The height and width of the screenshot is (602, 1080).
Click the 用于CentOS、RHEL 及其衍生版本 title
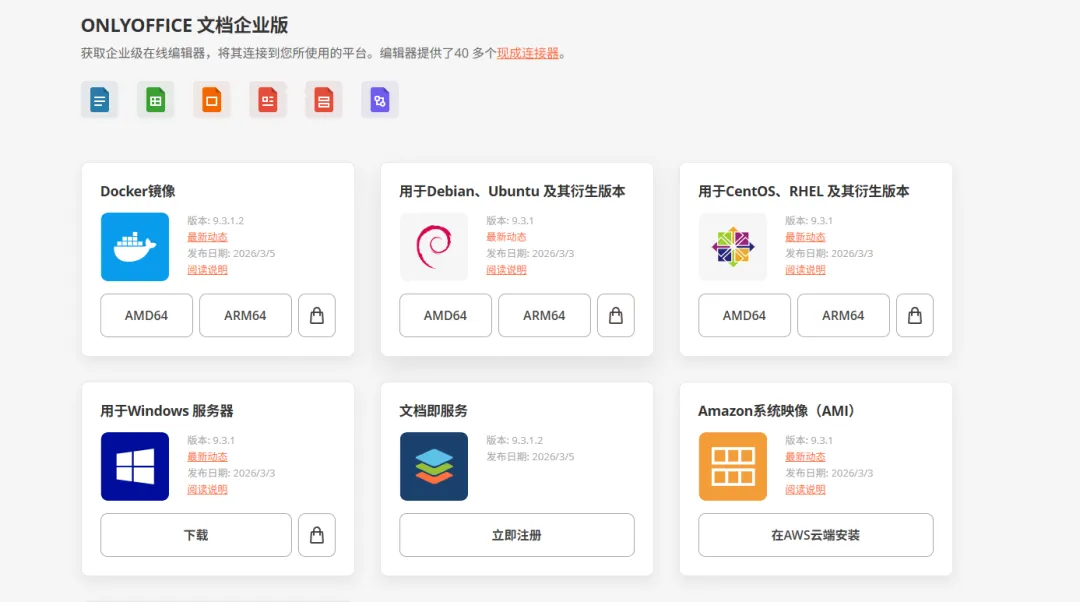pyautogui.click(x=804, y=191)
